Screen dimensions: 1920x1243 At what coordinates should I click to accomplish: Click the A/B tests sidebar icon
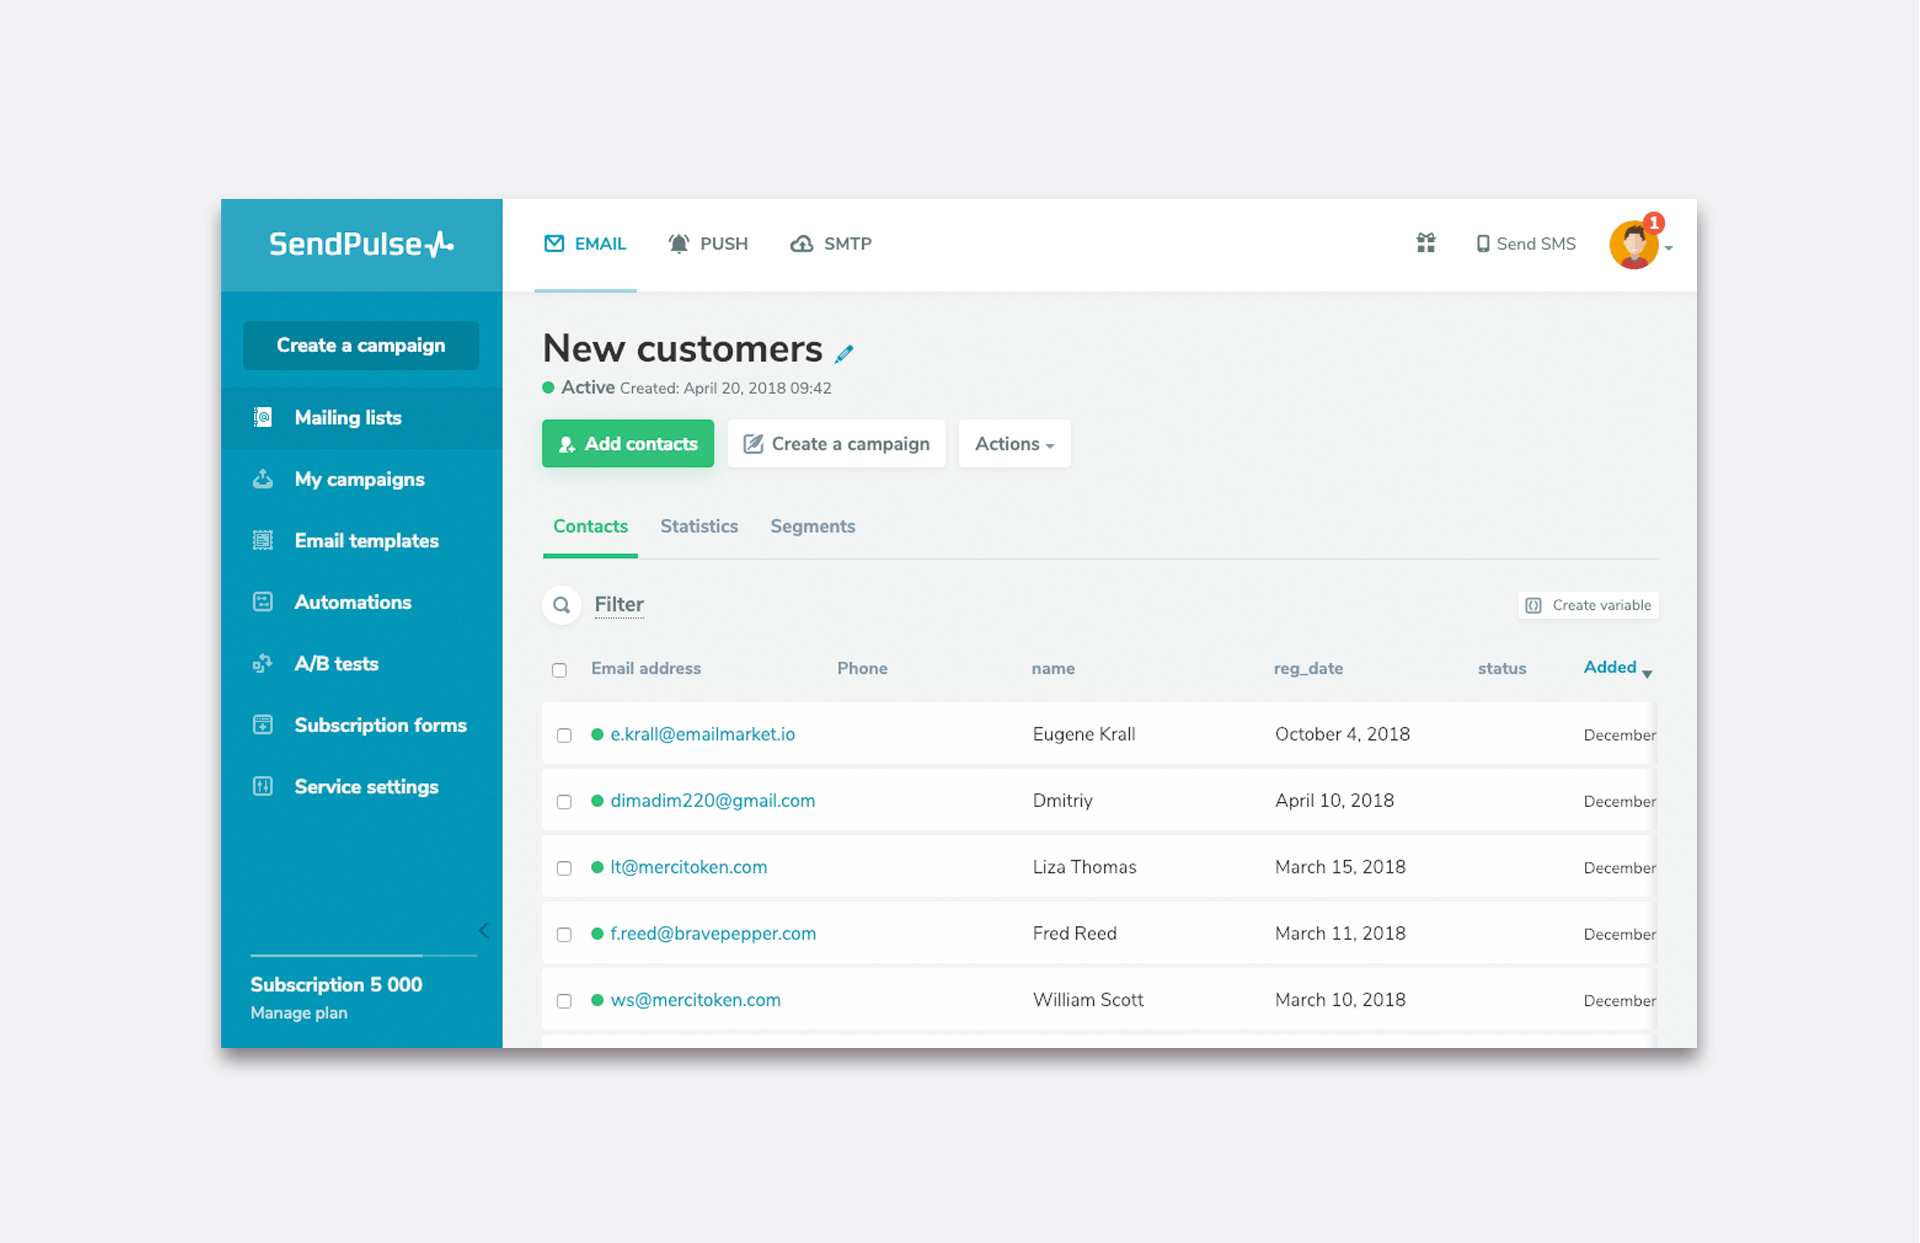[x=263, y=664]
